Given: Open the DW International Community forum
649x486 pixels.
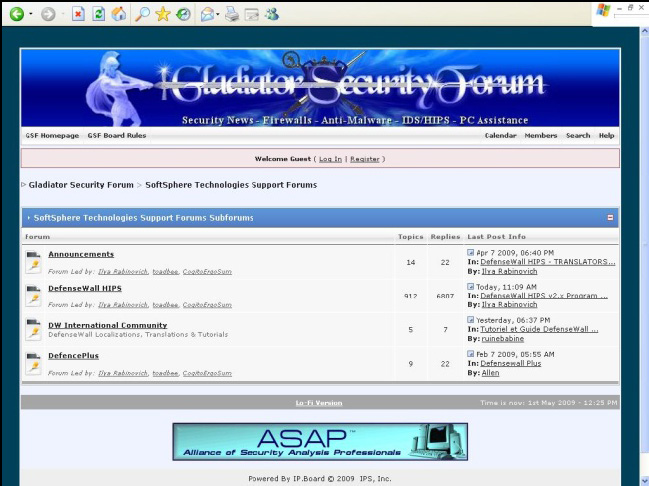Looking at the screenshot, I should coord(107,325).
